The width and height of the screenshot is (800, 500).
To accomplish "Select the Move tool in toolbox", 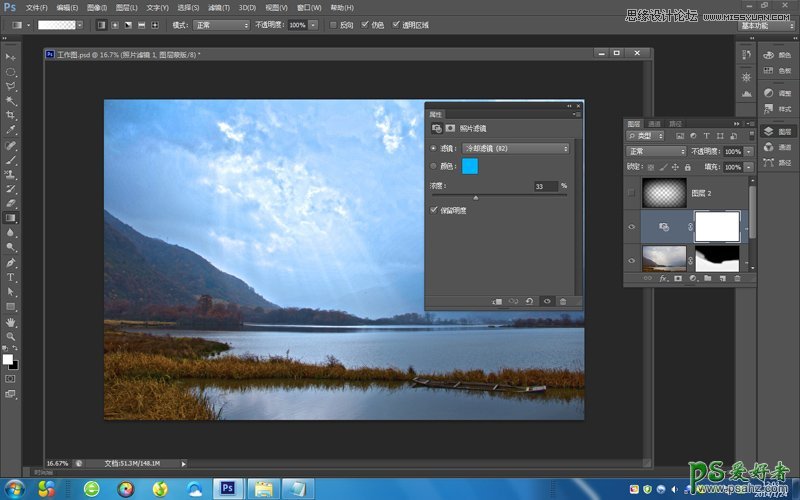I will pyautogui.click(x=11, y=59).
